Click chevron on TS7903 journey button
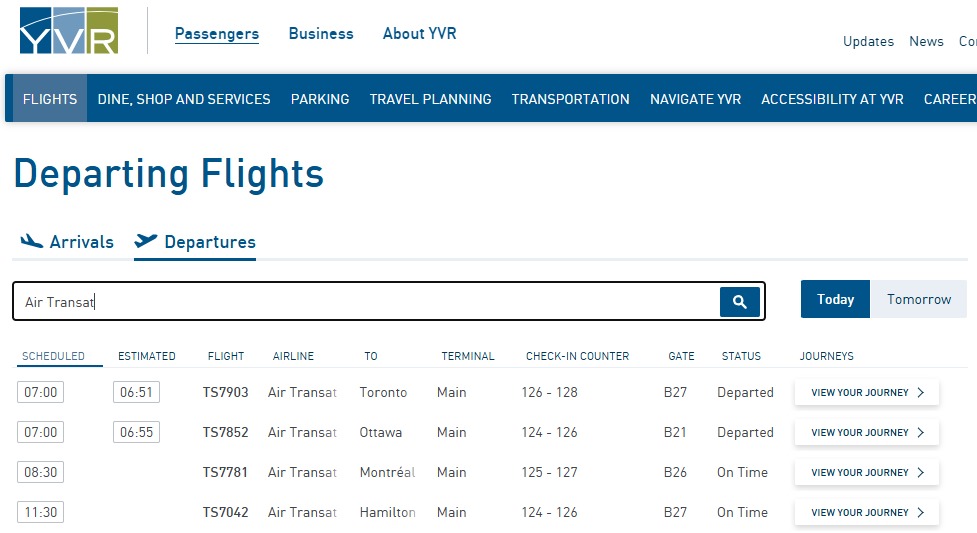Image resolution: width=977 pixels, height=533 pixels. (x=921, y=393)
